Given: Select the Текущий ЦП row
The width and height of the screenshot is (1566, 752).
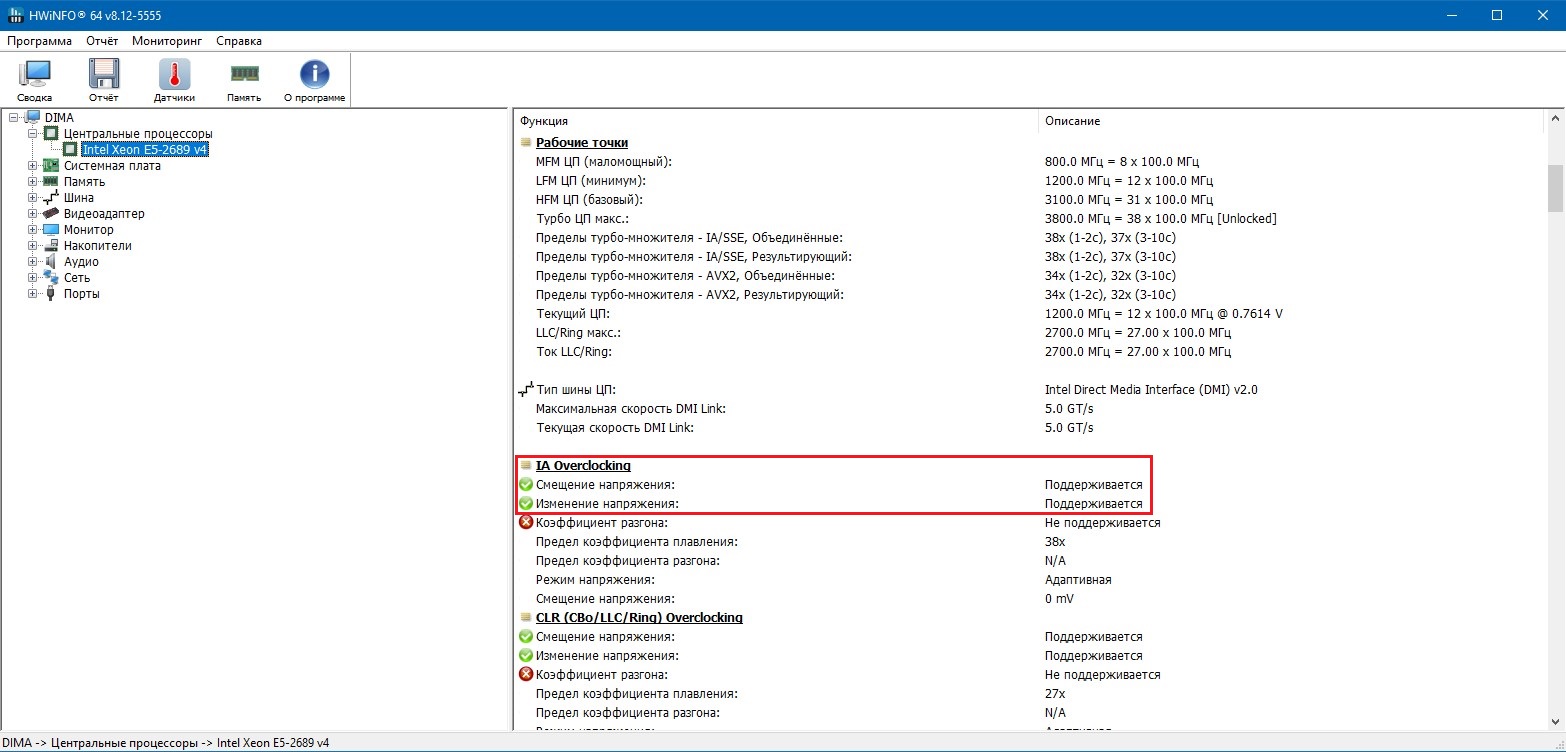Looking at the screenshot, I should [x=1030, y=314].
